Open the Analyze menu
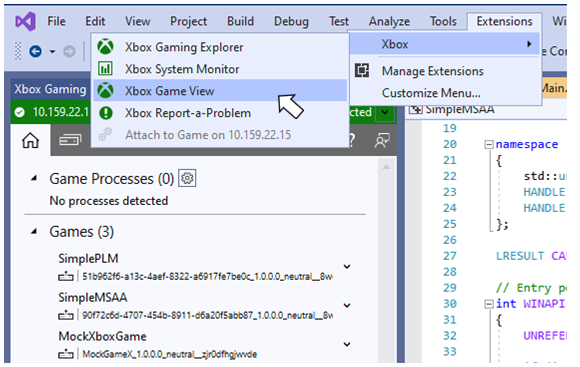Screen dimensions: 580x367 click(x=389, y=21)
